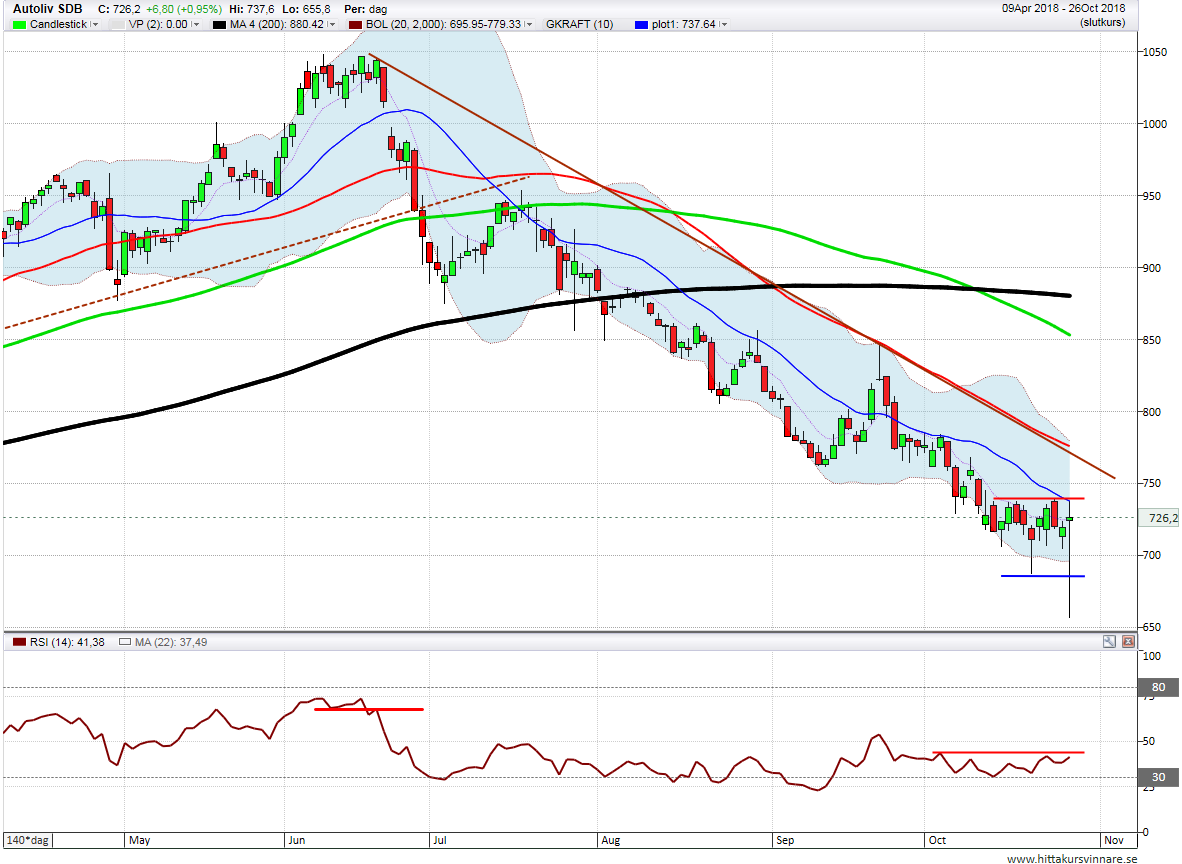Open the BOL (20, 2,000) dropdown arrow

point(528,24)
